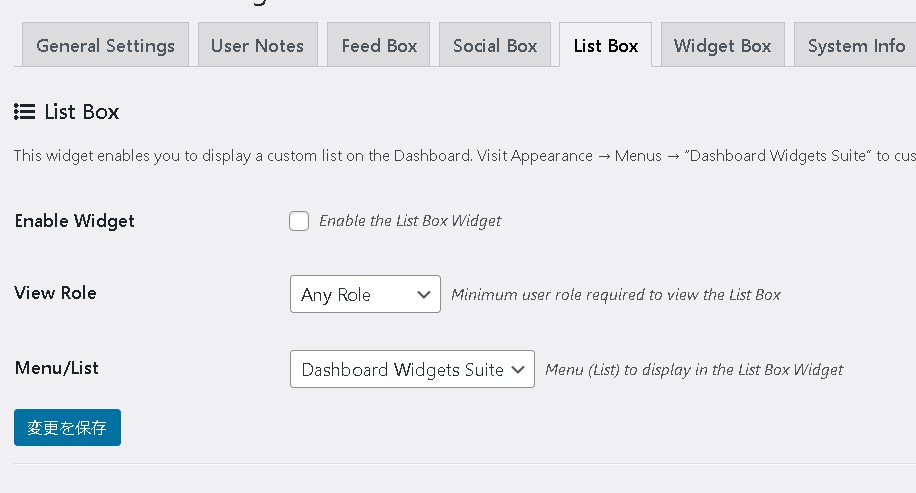
Task: Select the Social Box tab
Action: [495, 46]
